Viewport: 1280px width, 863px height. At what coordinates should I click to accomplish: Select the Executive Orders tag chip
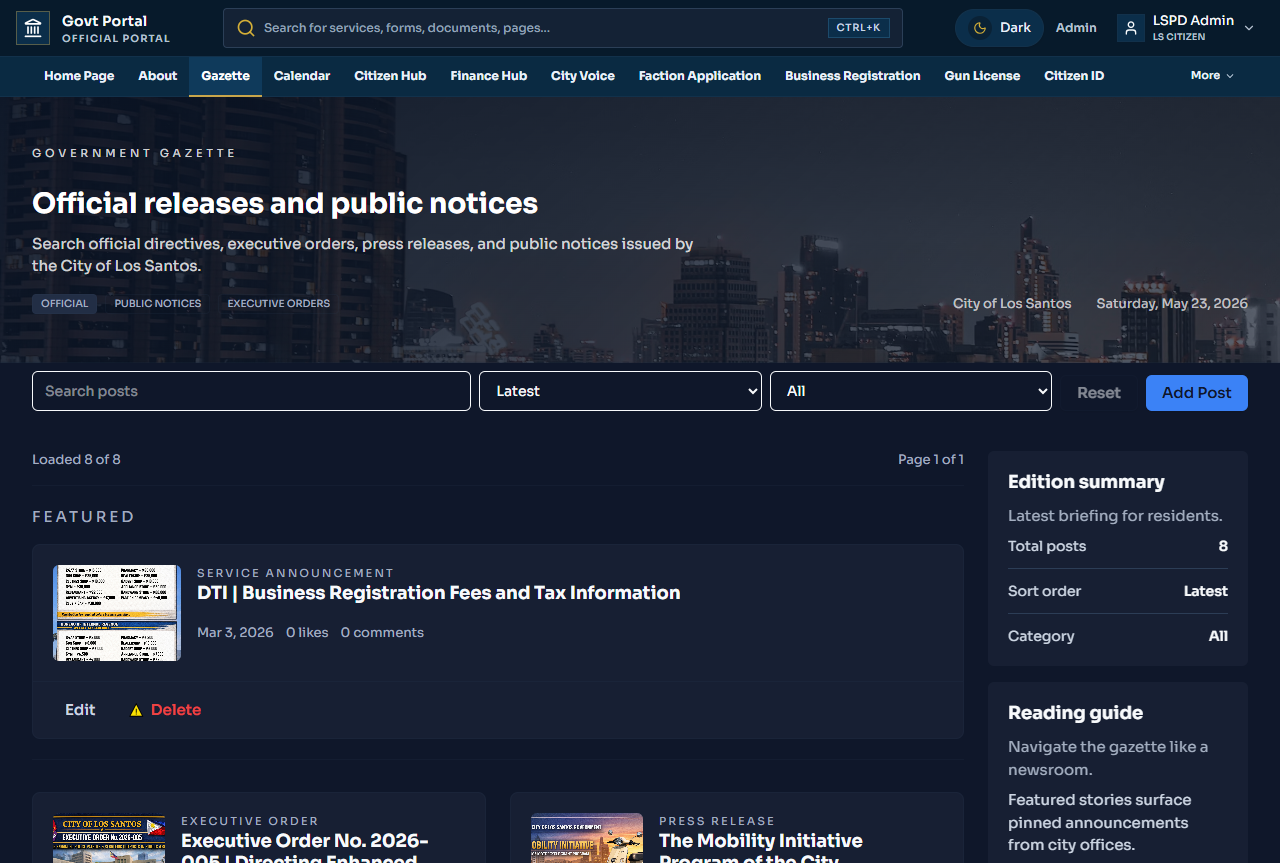(279, 304)
